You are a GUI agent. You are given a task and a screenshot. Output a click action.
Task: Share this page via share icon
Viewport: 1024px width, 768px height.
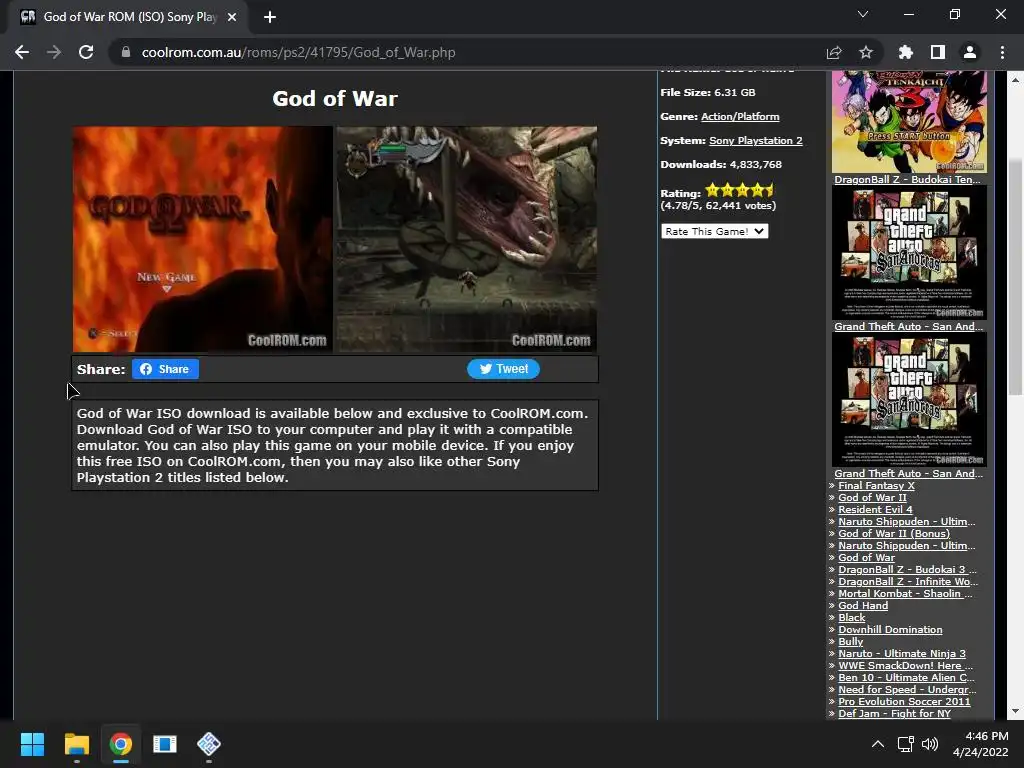834,52
